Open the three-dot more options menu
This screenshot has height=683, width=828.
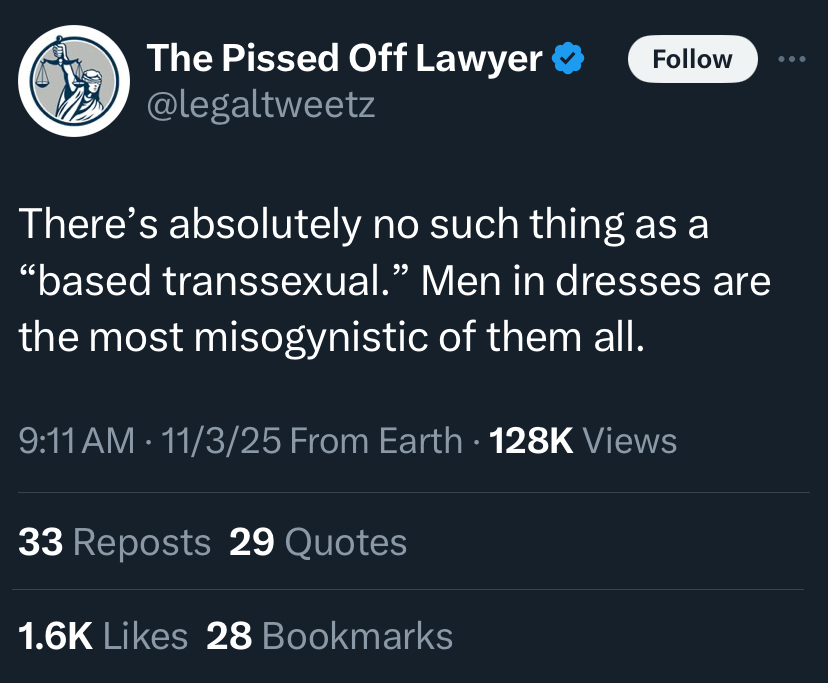792,59
